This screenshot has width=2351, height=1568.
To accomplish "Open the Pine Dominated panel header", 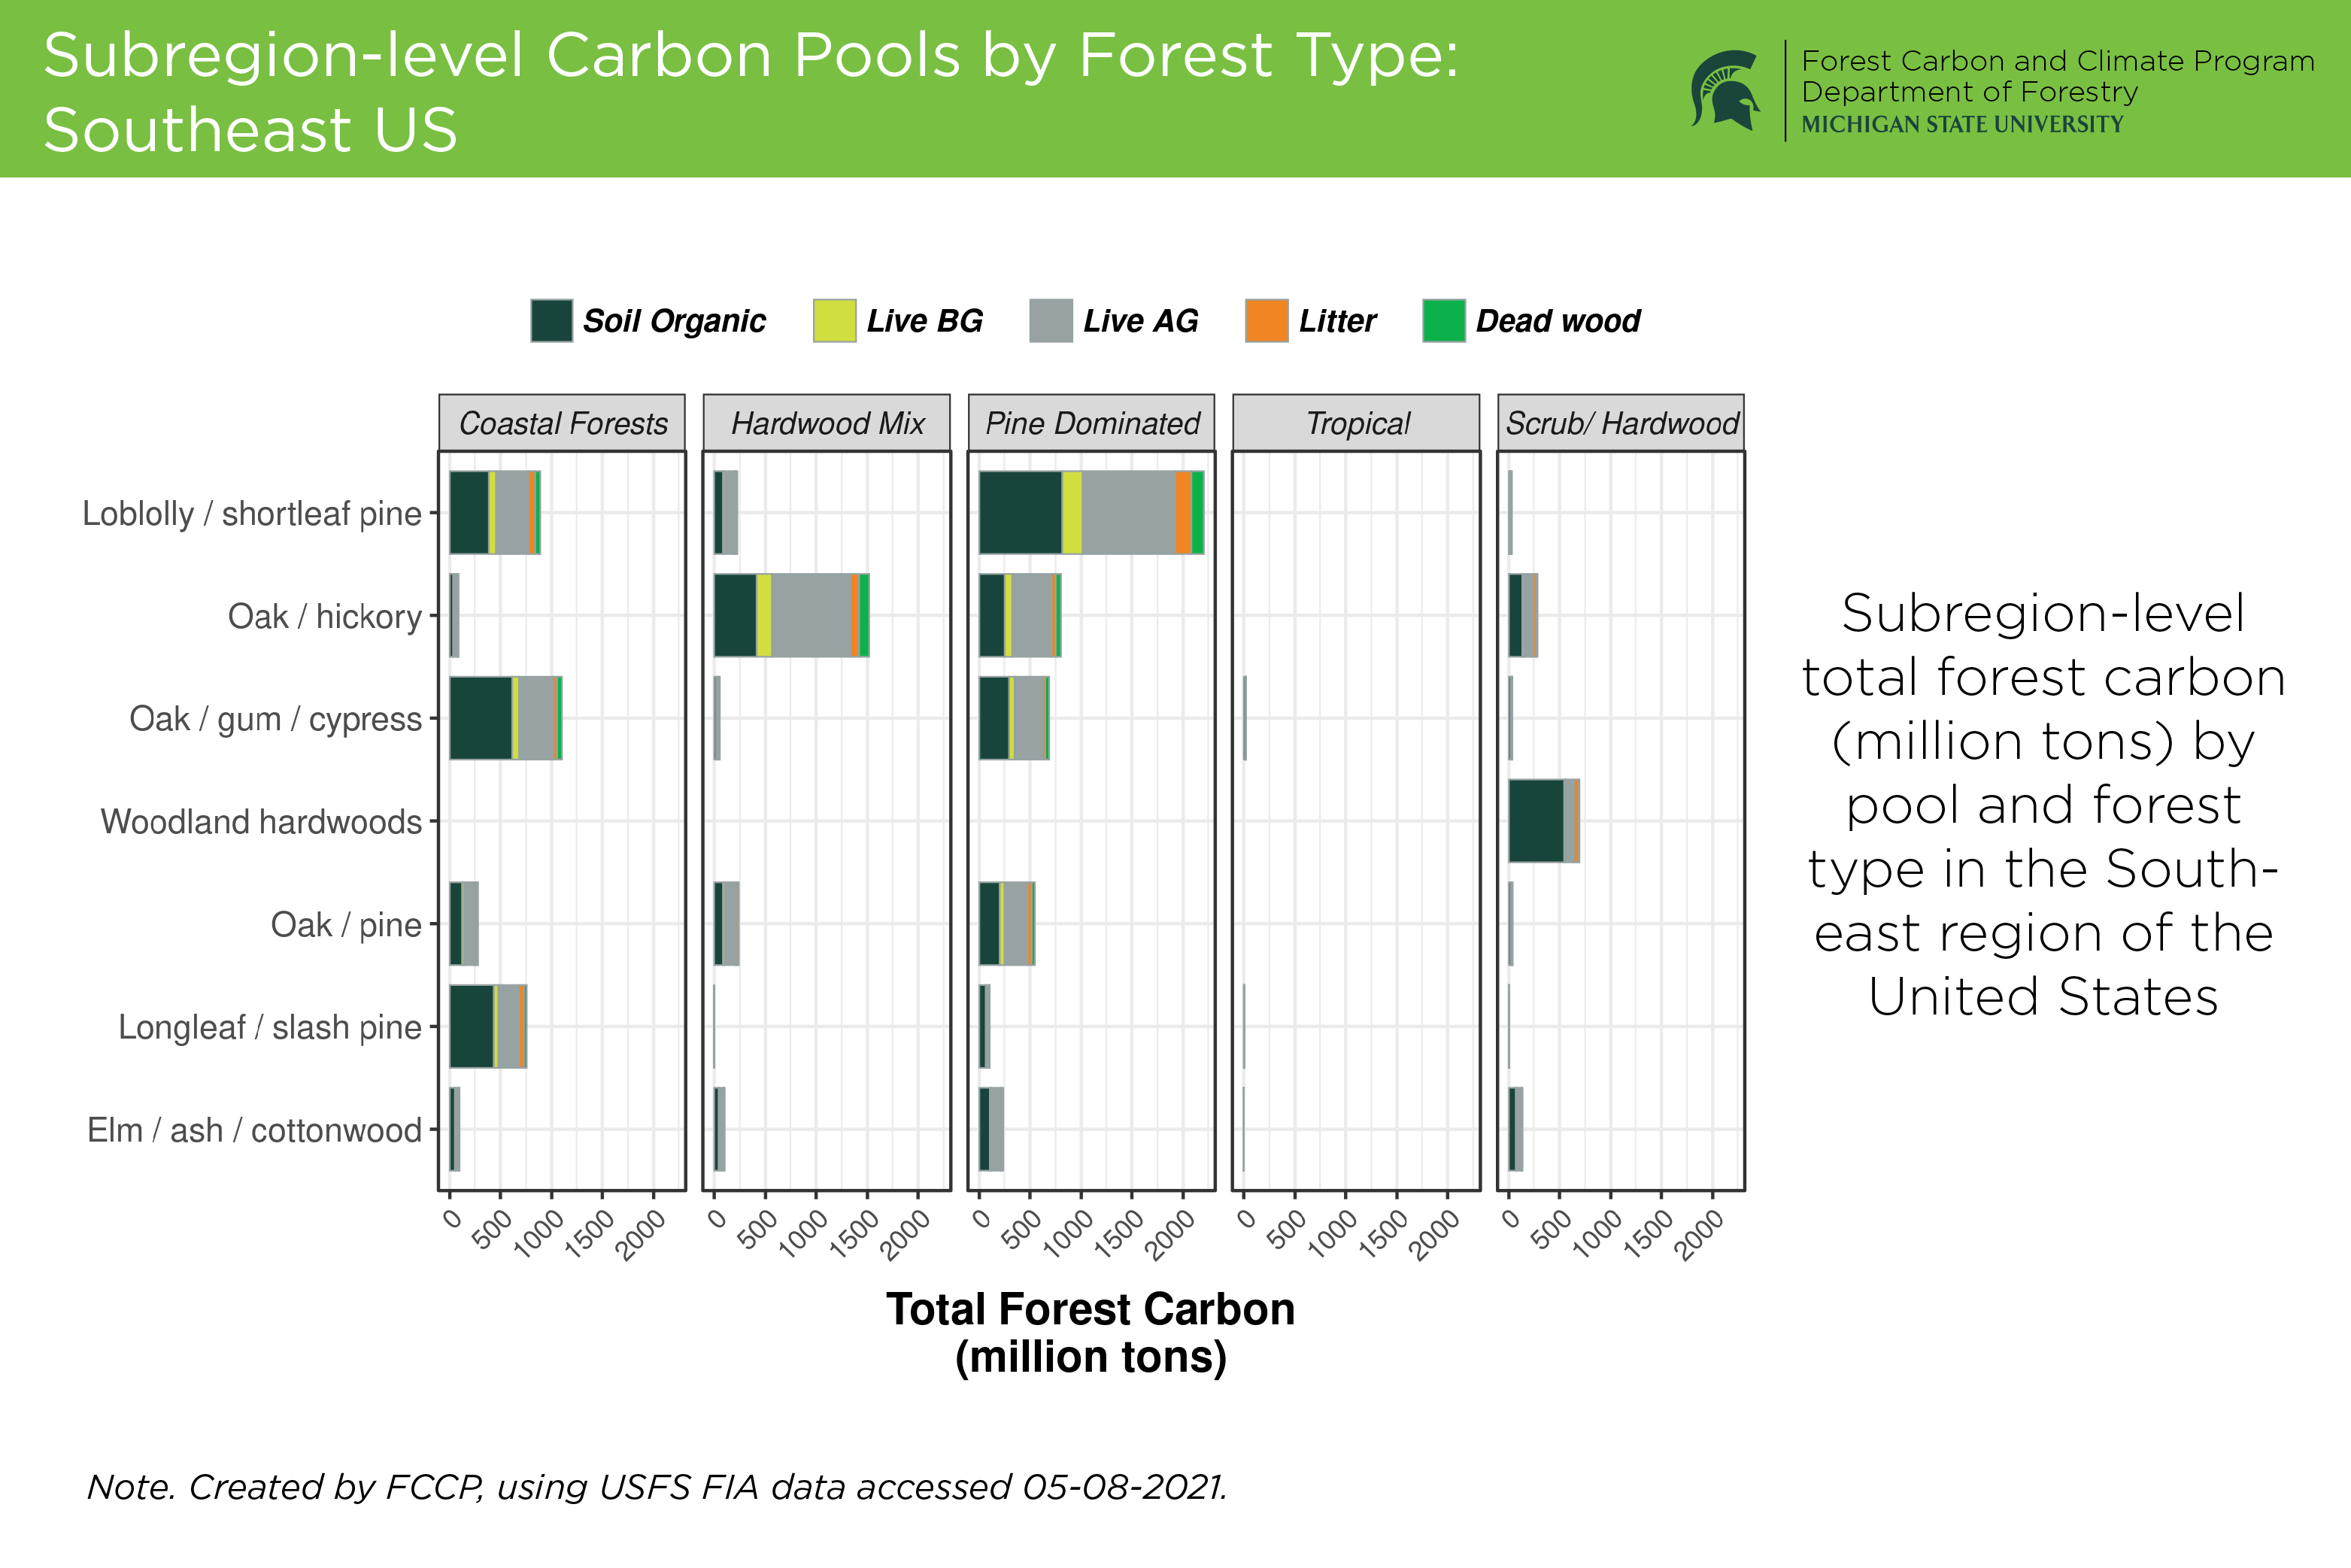I will pyautogui.click(x=1092, y=423).
